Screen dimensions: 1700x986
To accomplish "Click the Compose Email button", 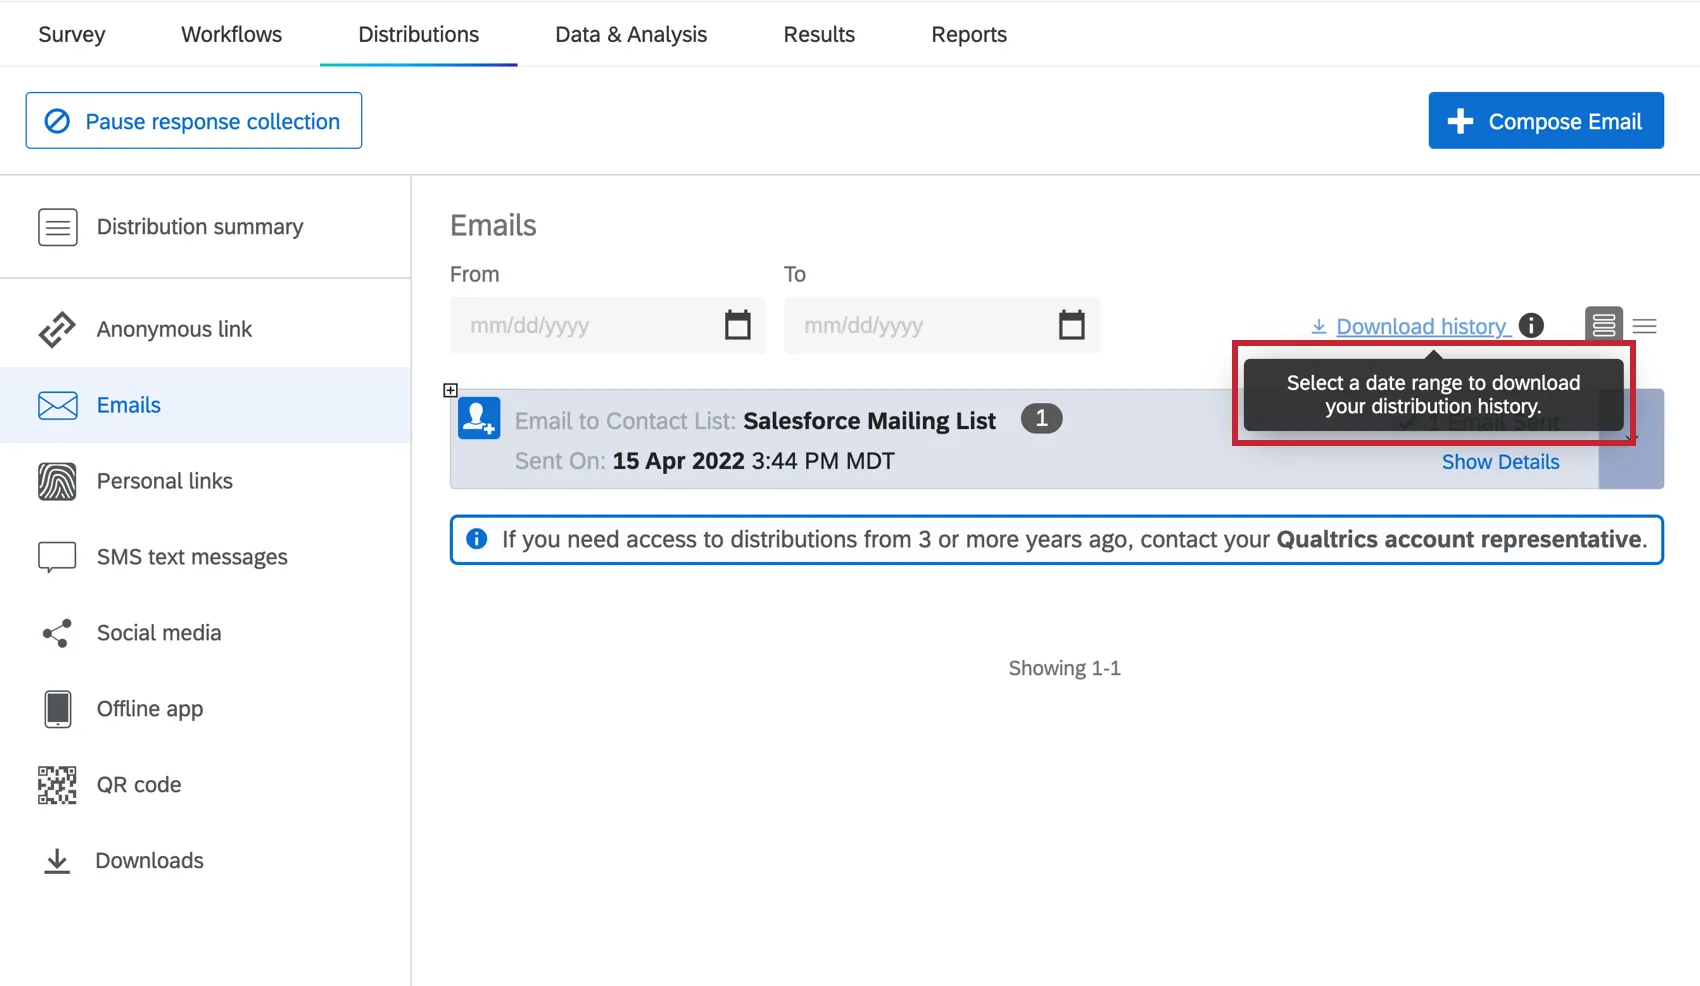I will (1545, 120).
